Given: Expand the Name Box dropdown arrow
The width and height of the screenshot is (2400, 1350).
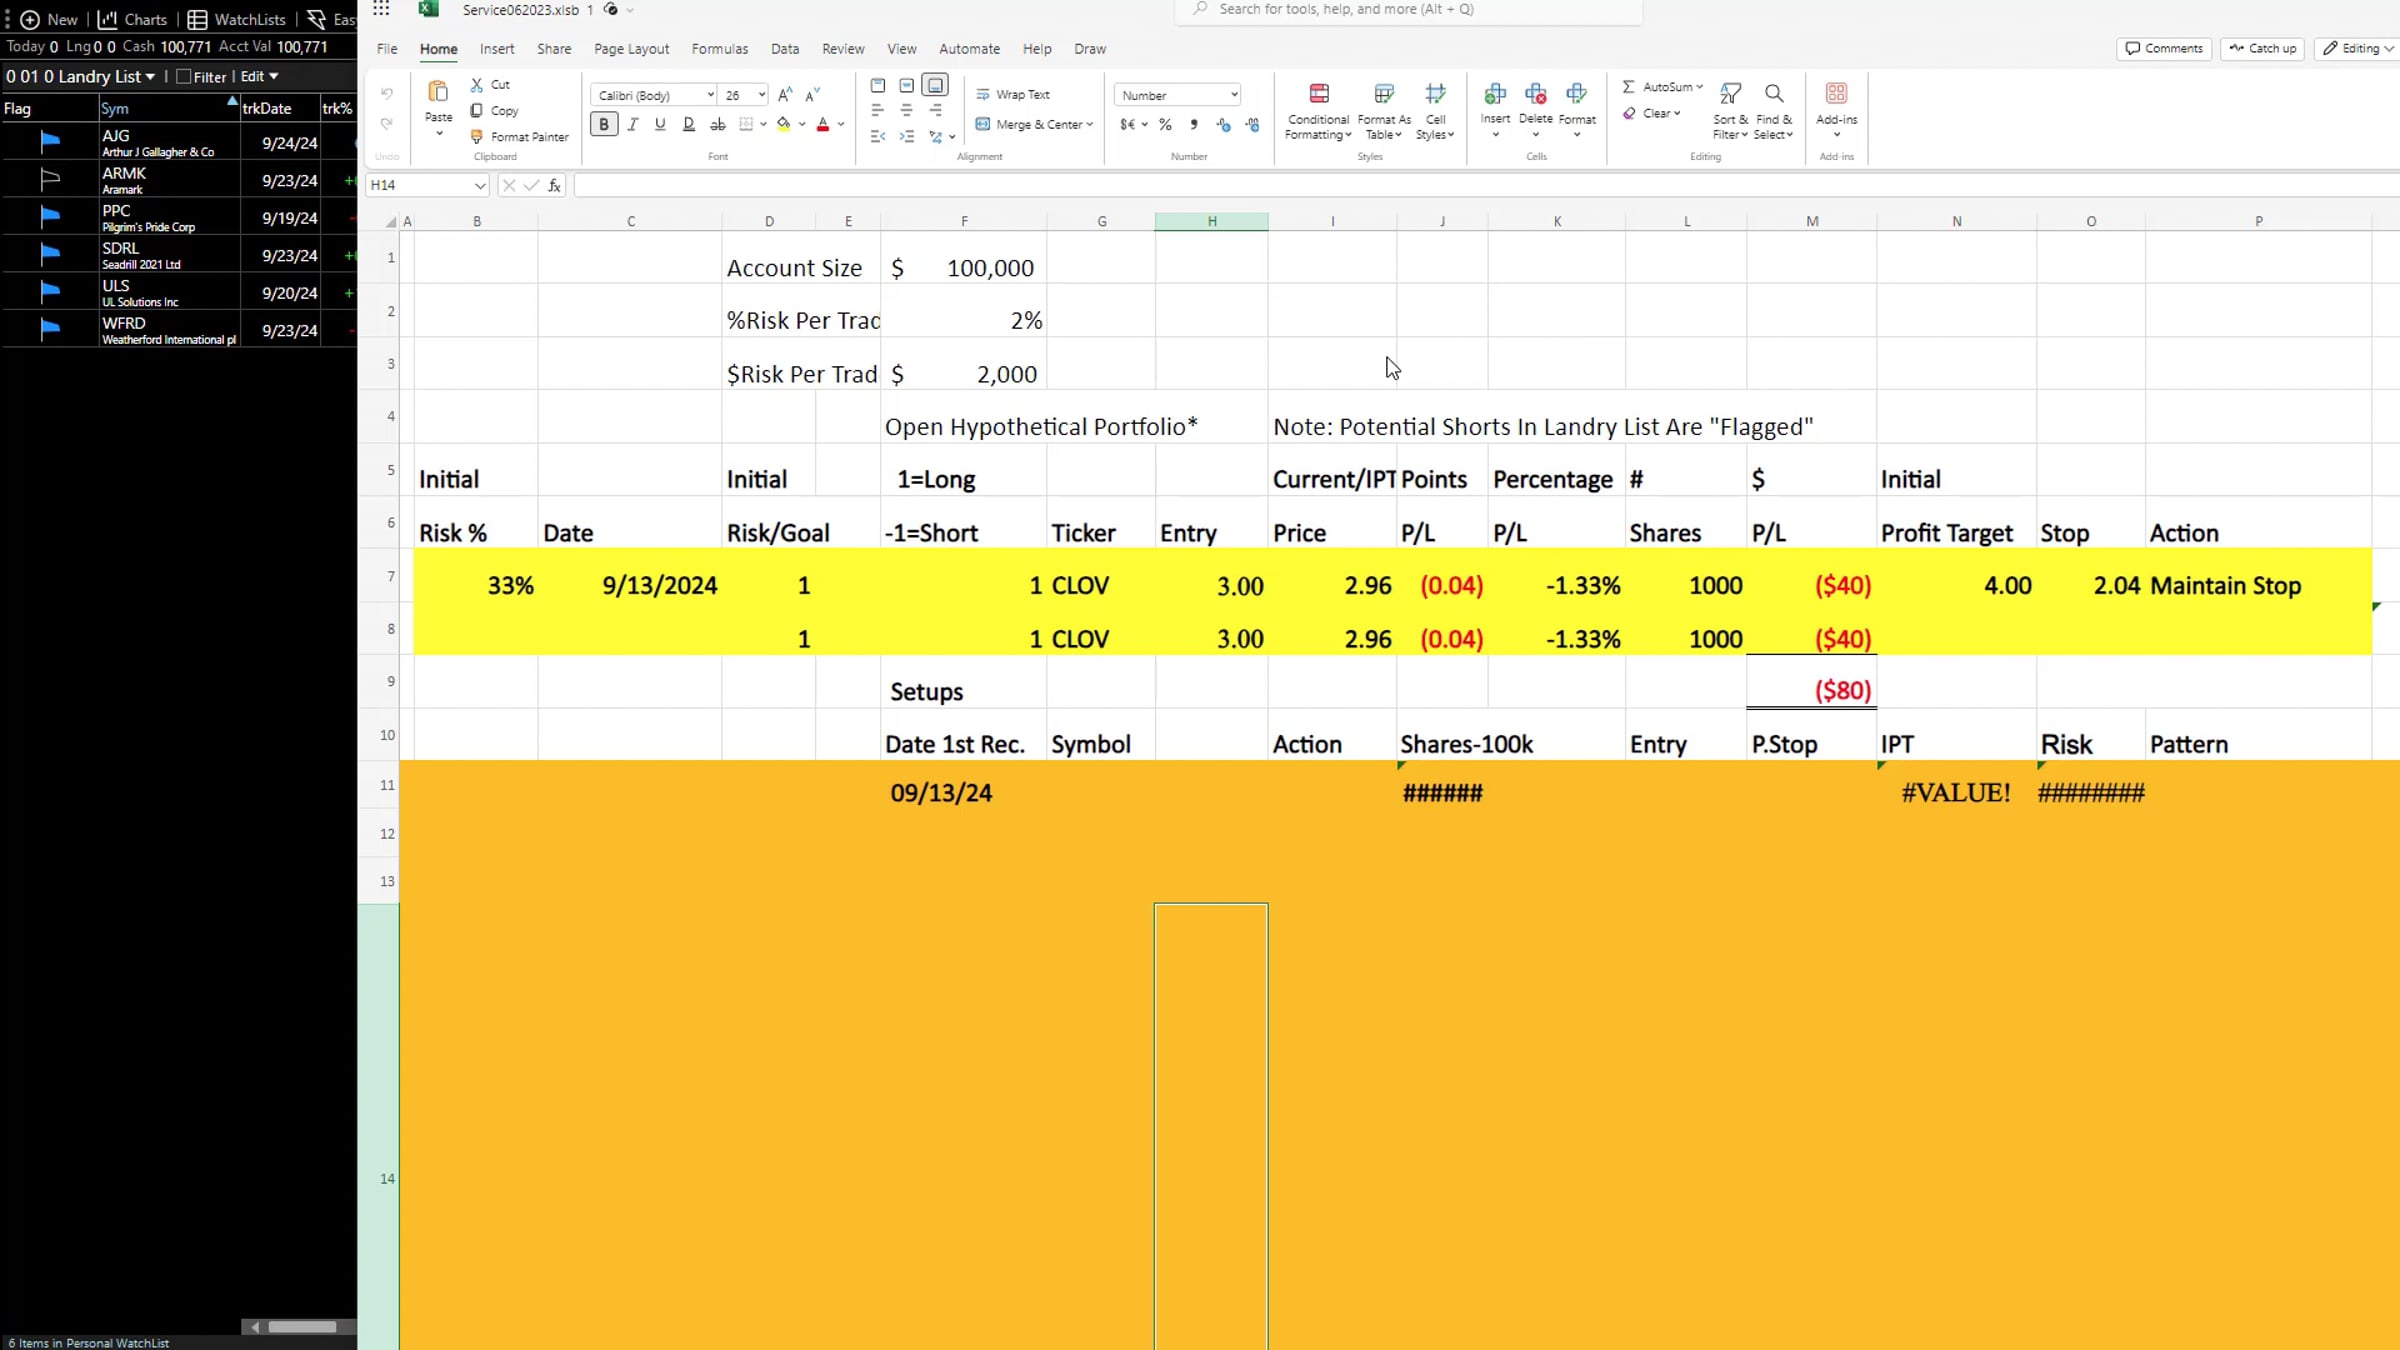Looking at the screenshot, I should point(480,185).
